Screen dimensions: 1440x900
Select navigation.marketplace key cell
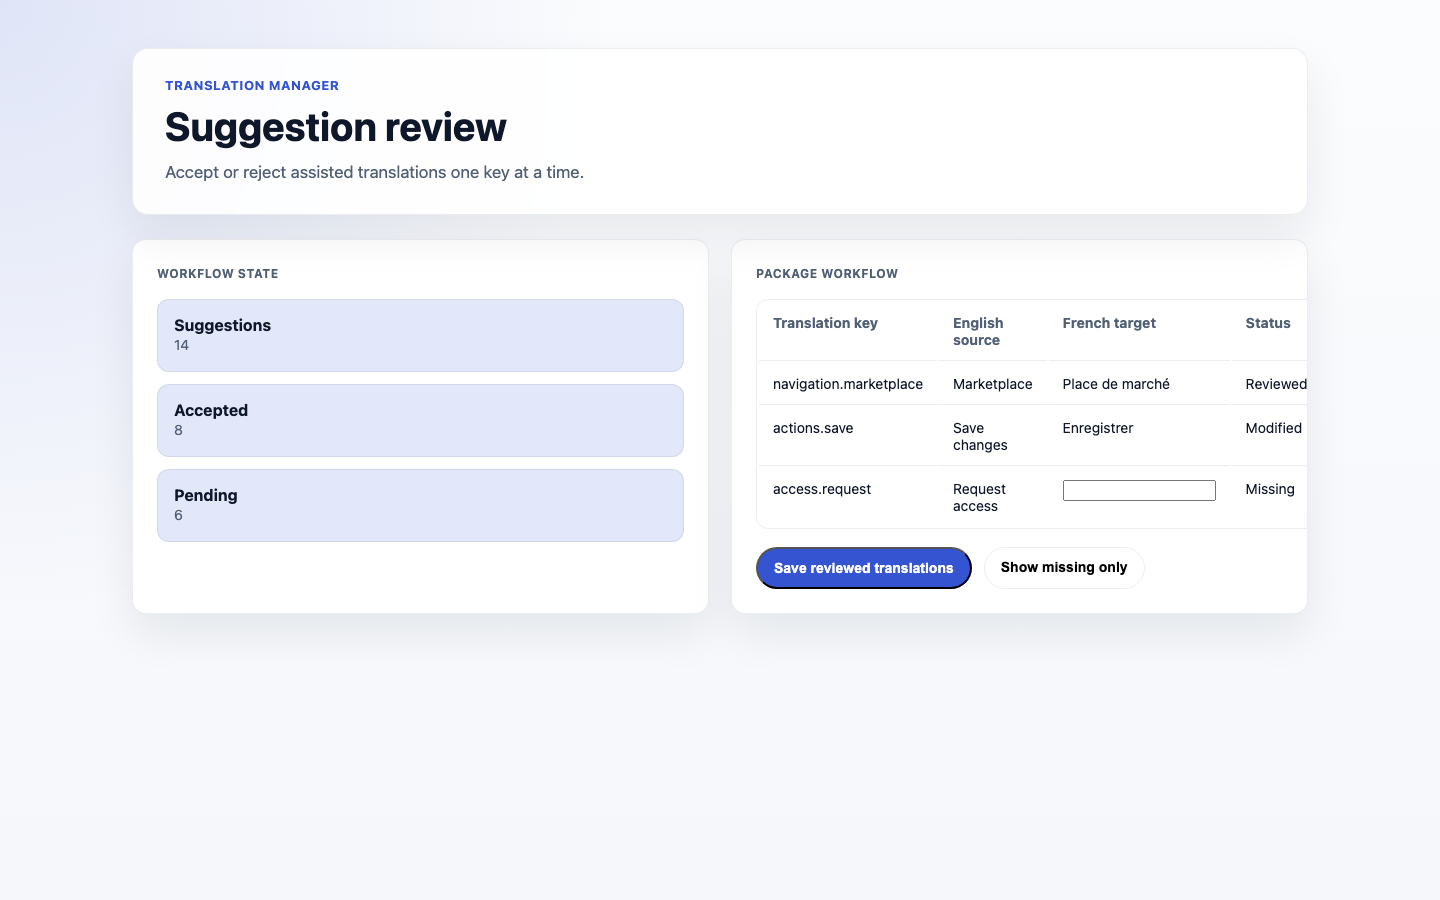pyautogui.click(x=848, y=384)
